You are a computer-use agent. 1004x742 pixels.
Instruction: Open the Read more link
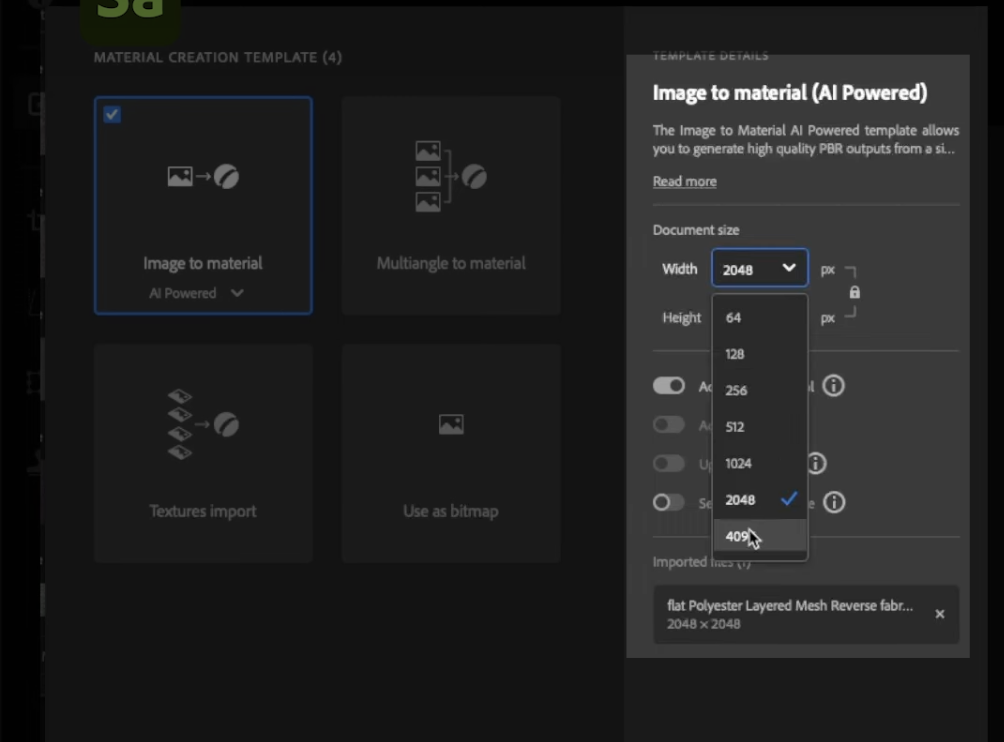pyautogui.click(x=684, y=181)
